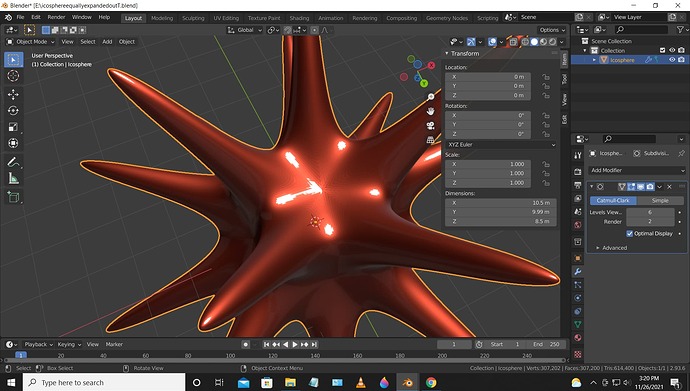The image size is (690, 391).
Task: Select the Rotate tool
Action: coord(13,110)
